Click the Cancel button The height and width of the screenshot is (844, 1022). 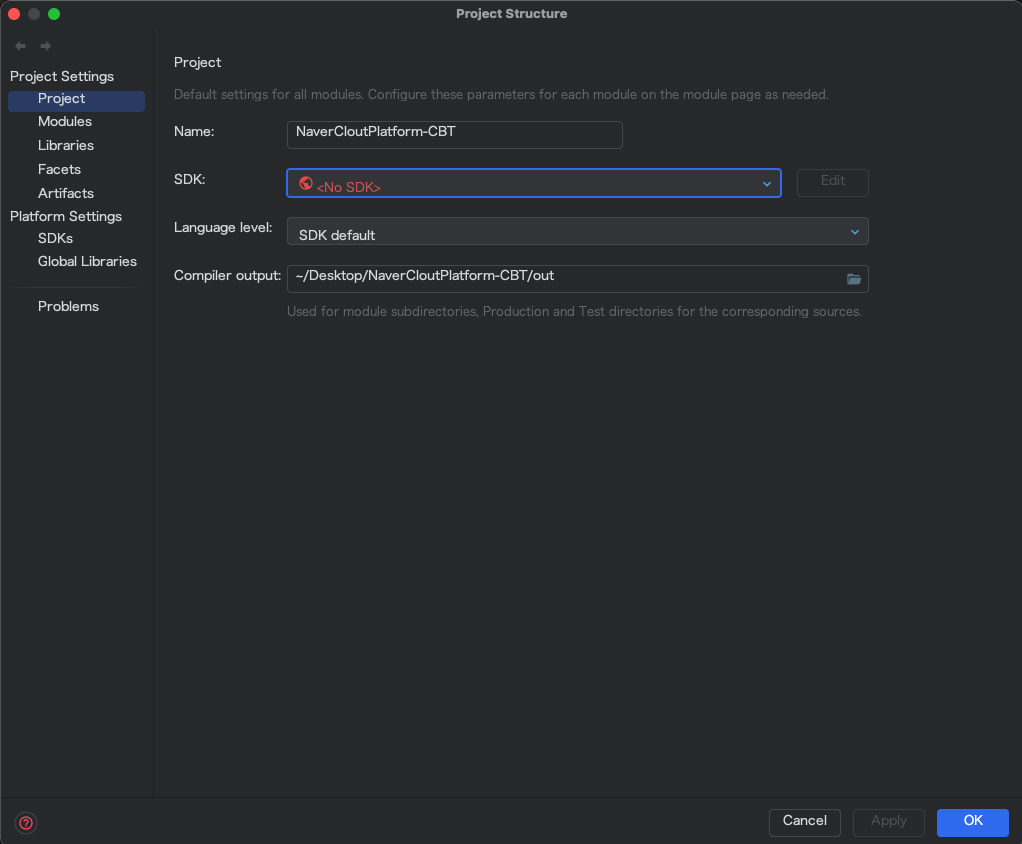click(804, 822)
